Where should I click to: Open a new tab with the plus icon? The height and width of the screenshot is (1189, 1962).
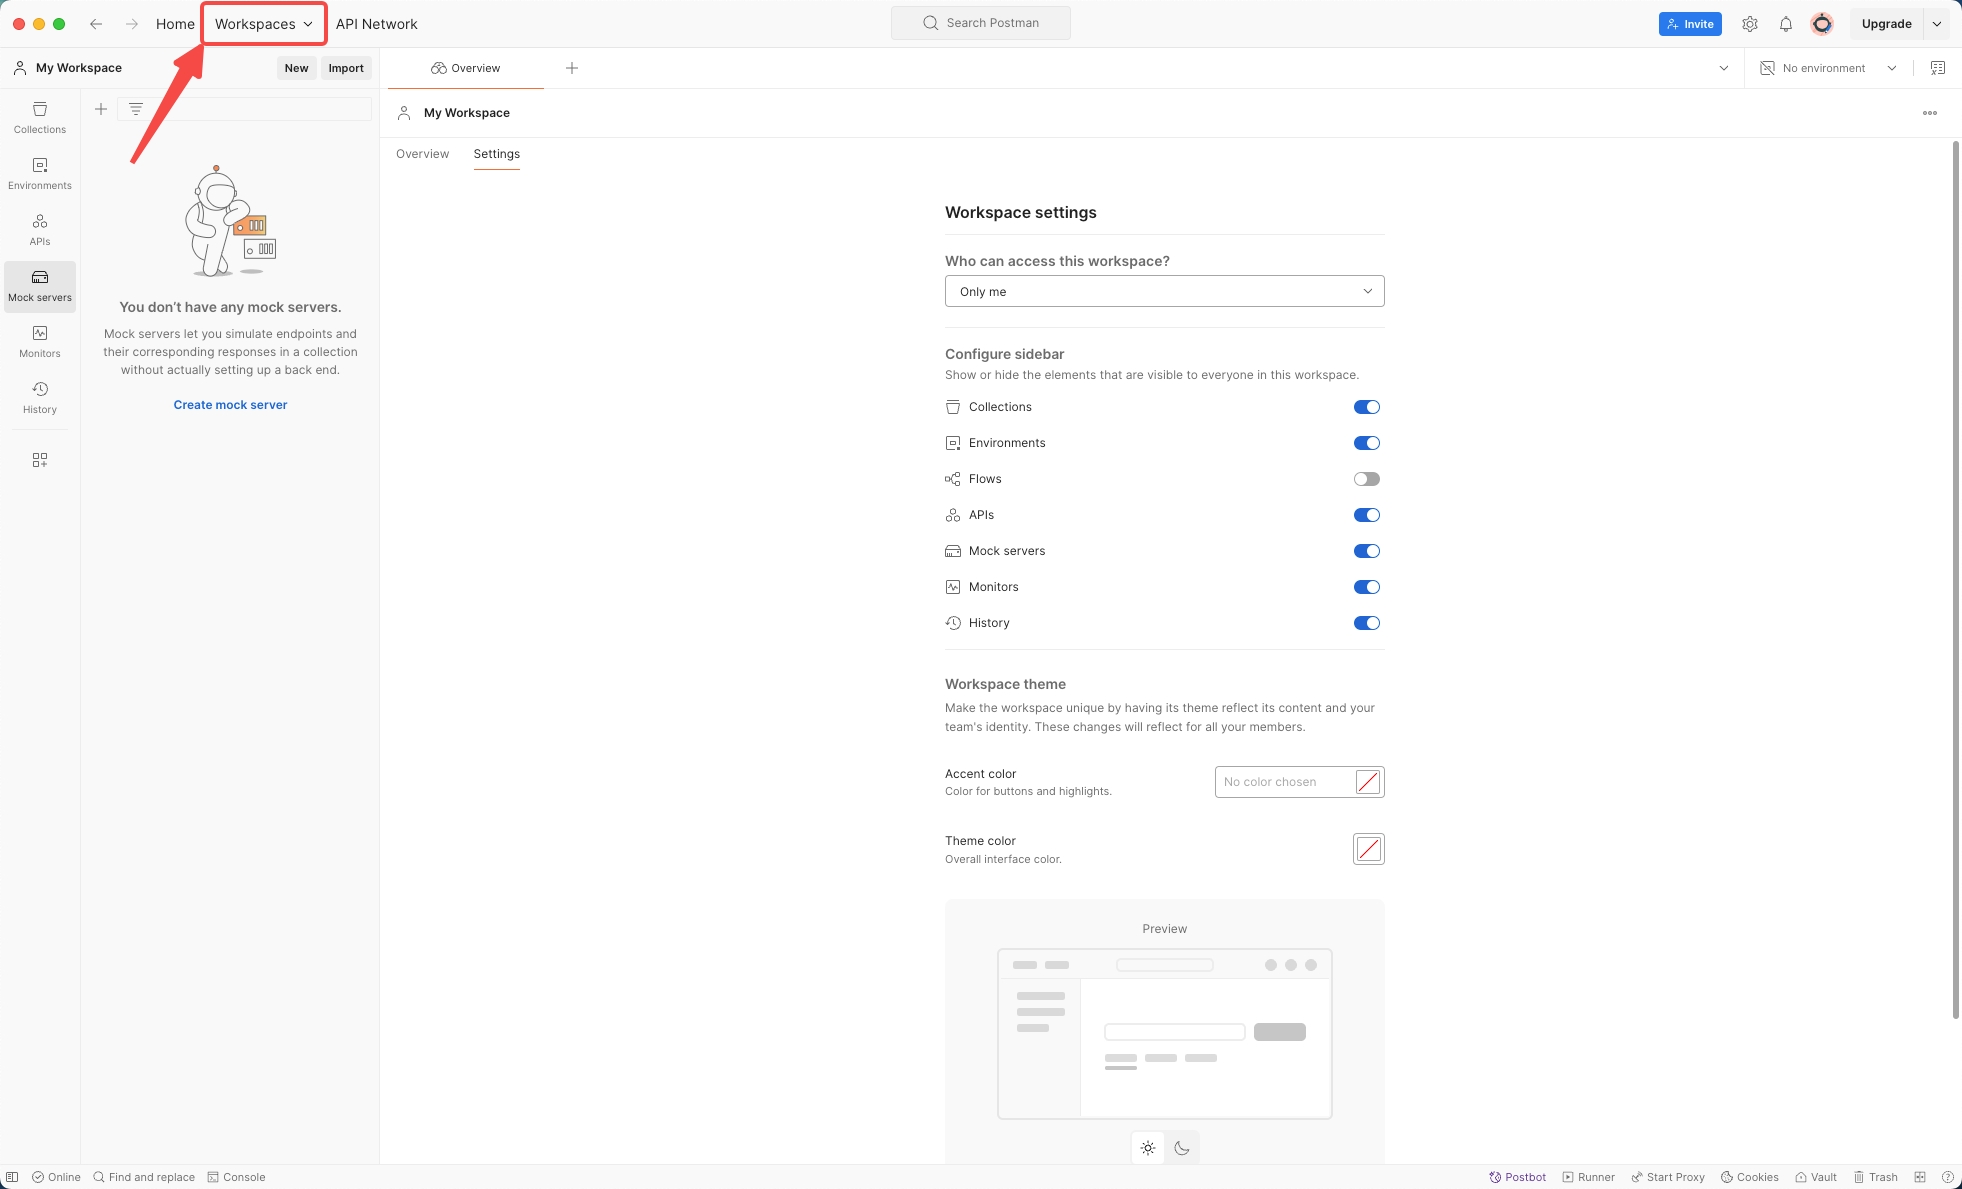click(572, 68)
